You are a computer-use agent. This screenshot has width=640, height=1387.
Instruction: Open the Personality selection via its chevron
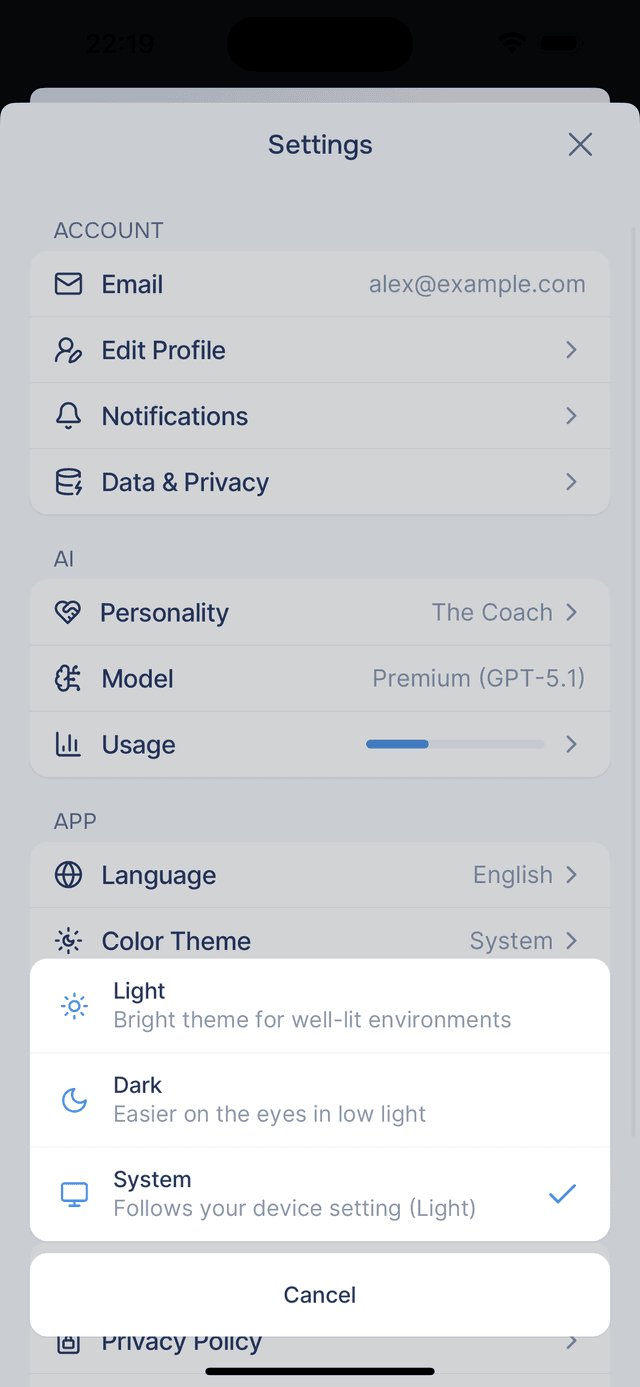(571, 612)
